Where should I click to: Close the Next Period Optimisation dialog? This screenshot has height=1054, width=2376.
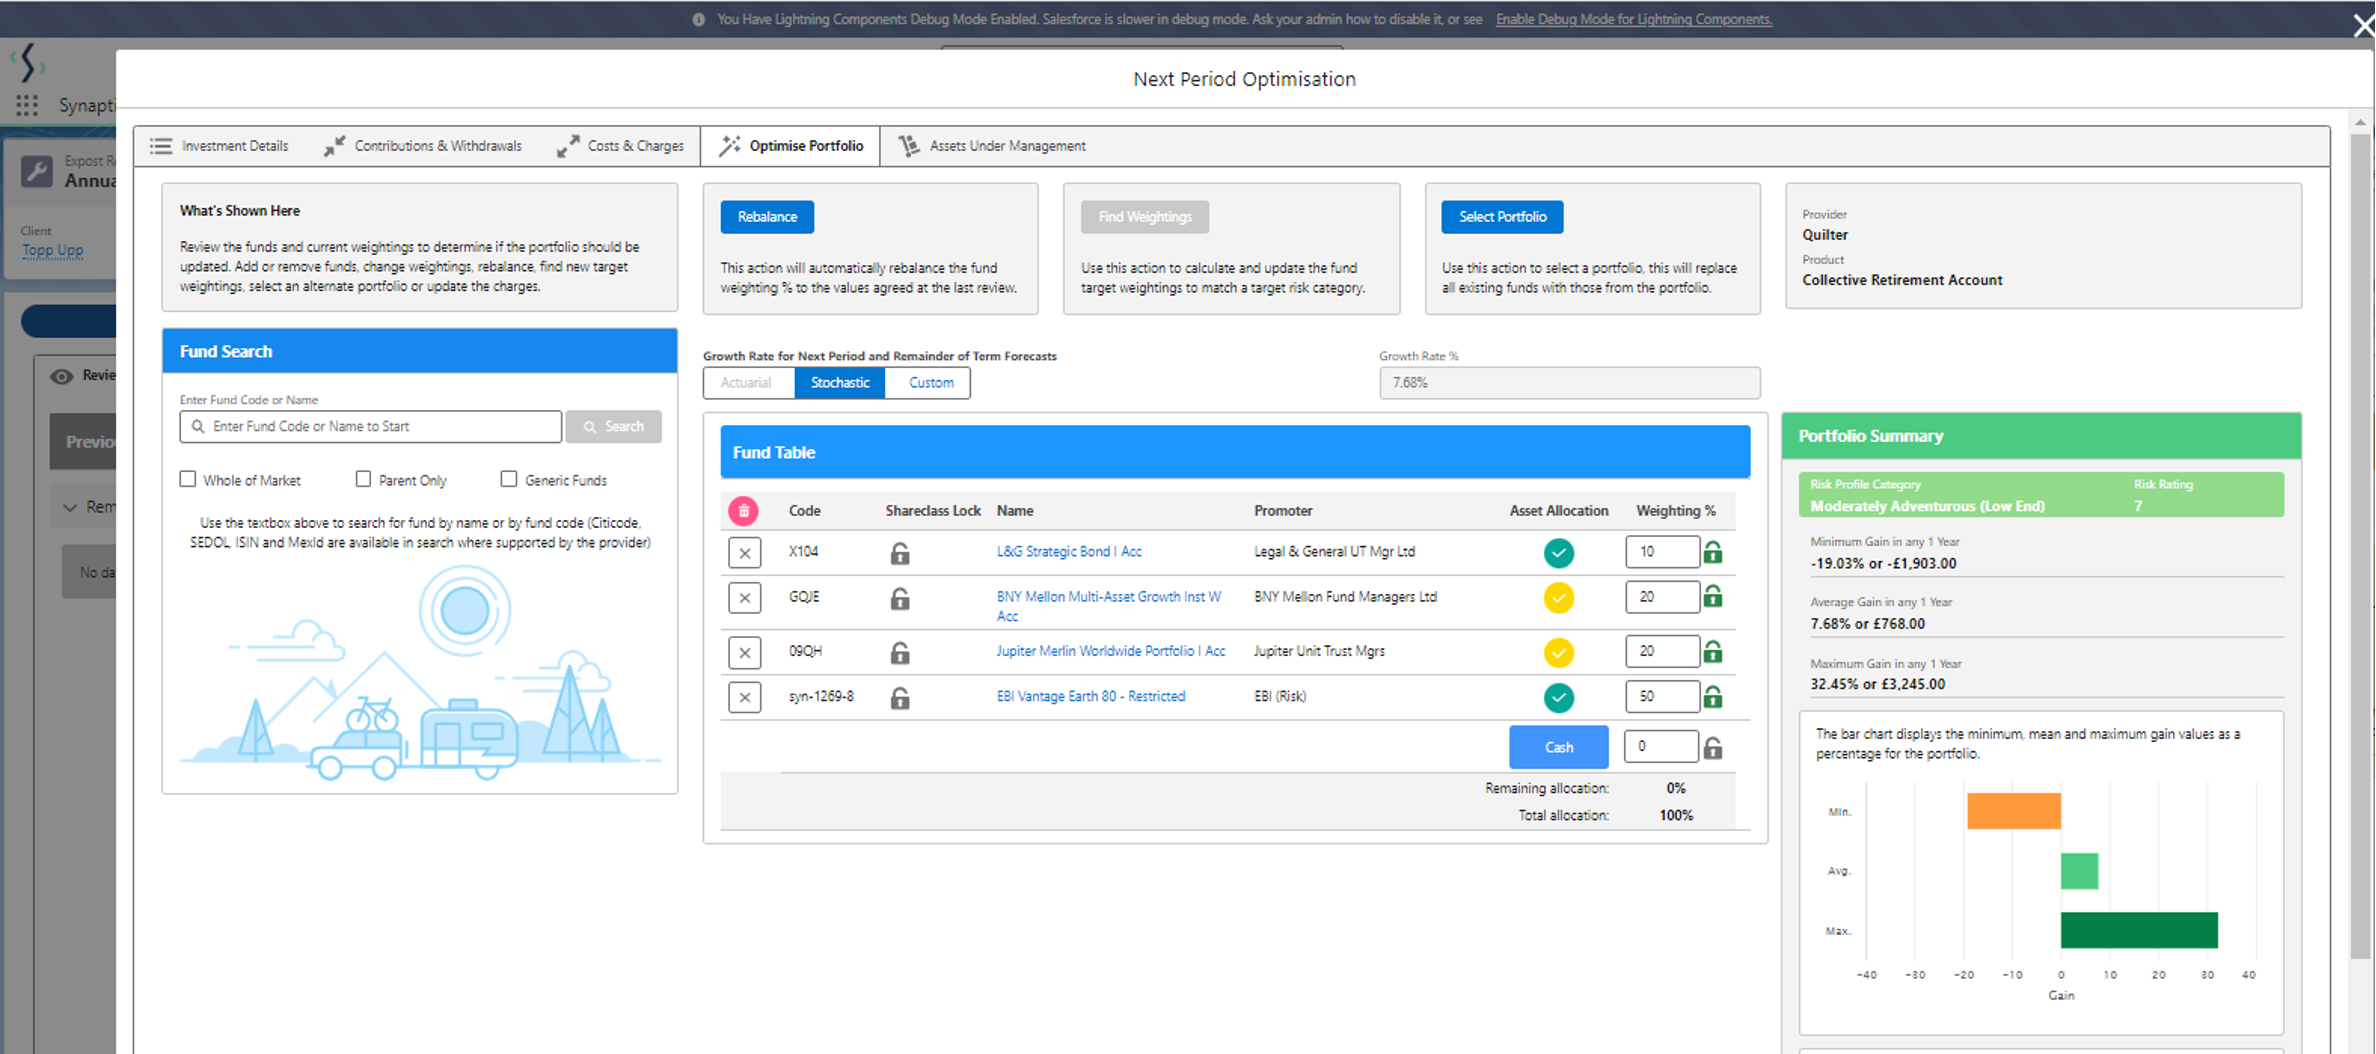pos(2363,25)
